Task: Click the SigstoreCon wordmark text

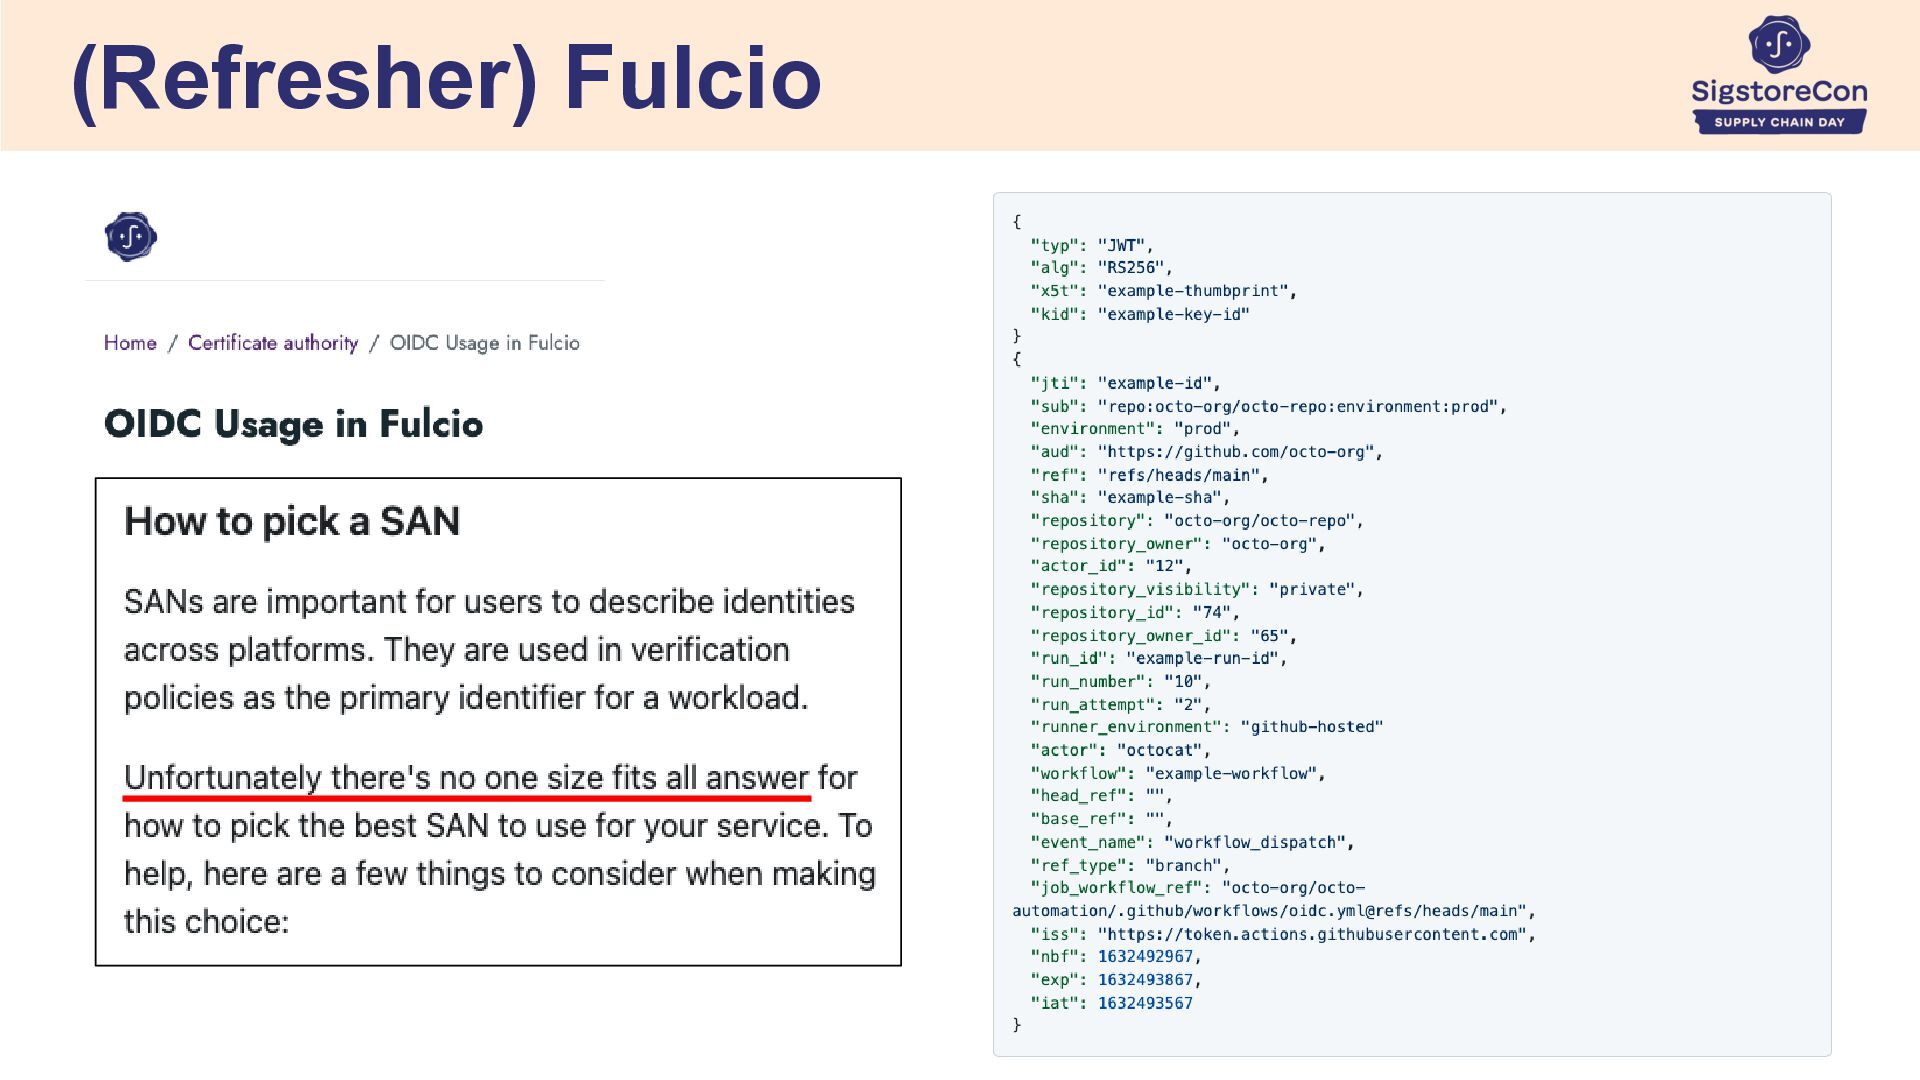Action: (1779, 92)
